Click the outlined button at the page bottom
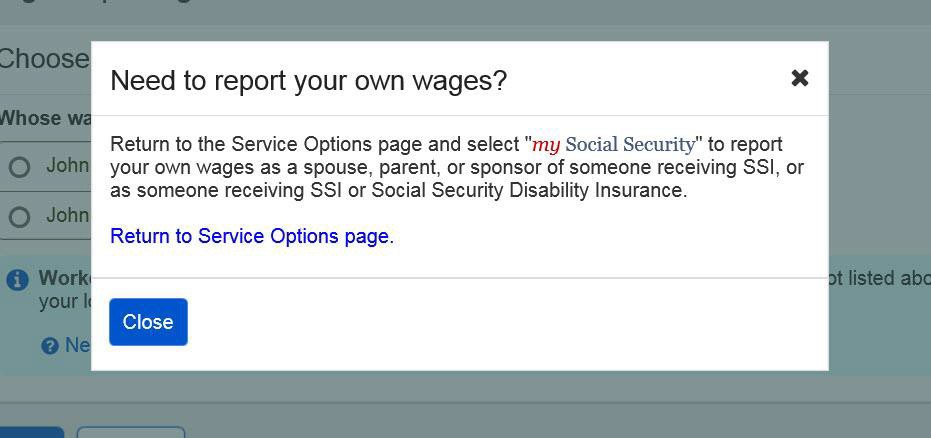The height and width of the screenshot is (438, 931). (130, 432)
